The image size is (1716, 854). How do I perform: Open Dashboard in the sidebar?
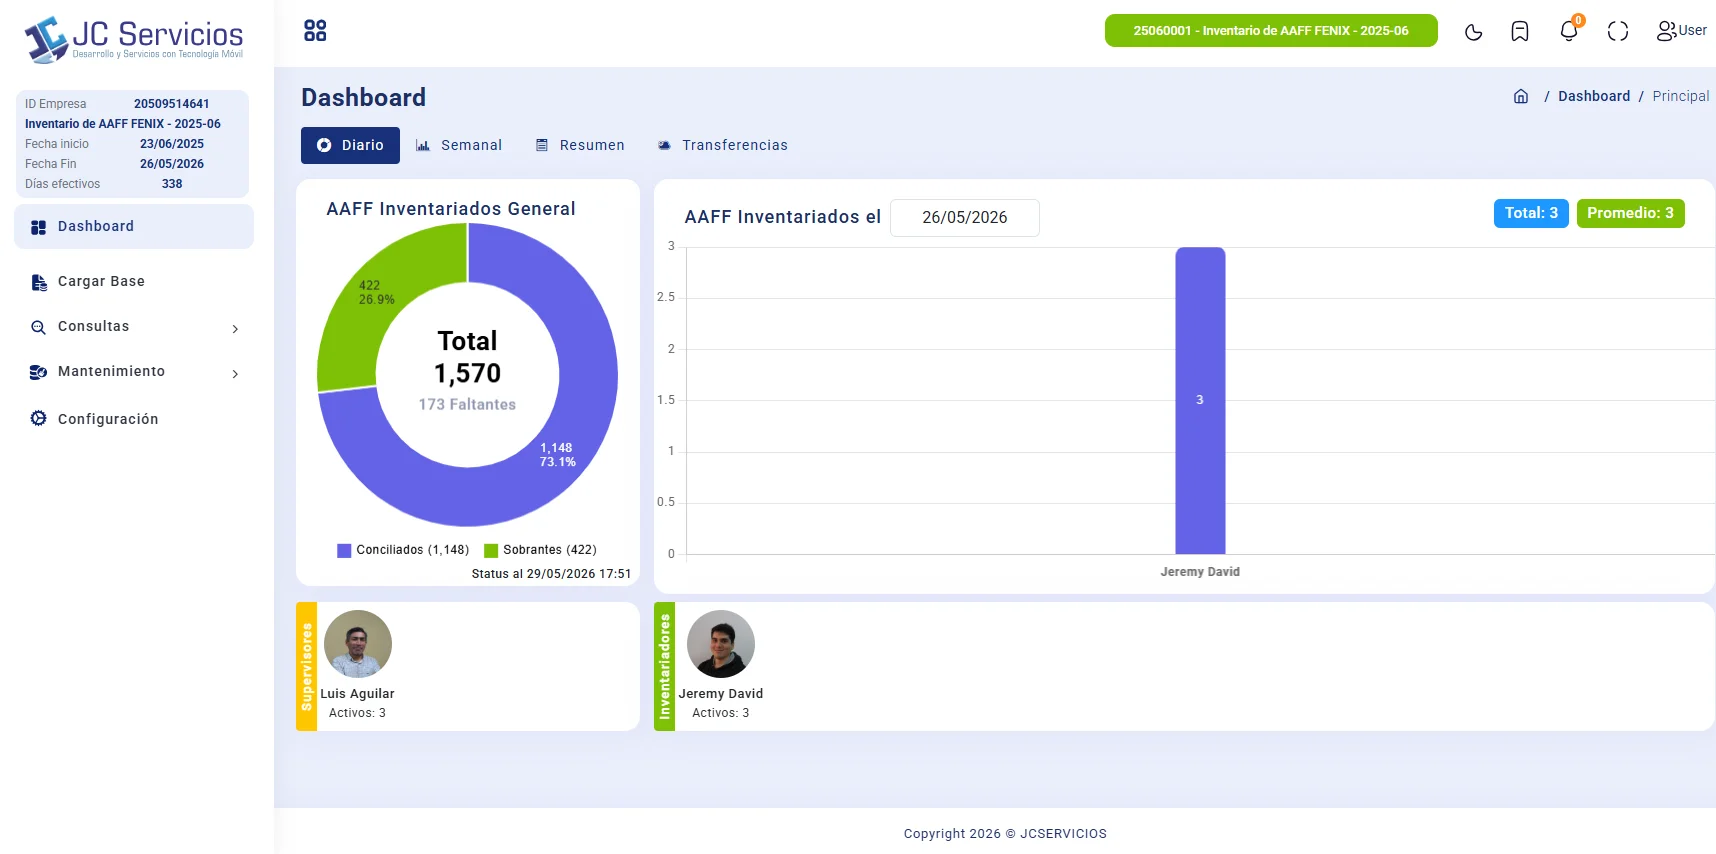(134, 227)
